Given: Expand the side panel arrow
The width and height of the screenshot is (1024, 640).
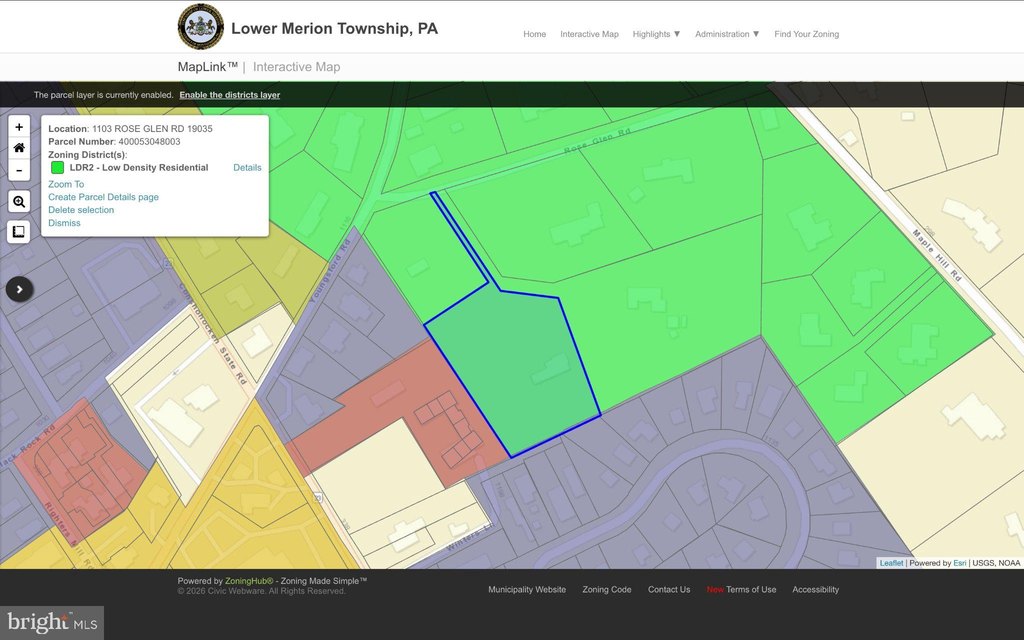Looking at the screenshot, I should pos(20,289).
